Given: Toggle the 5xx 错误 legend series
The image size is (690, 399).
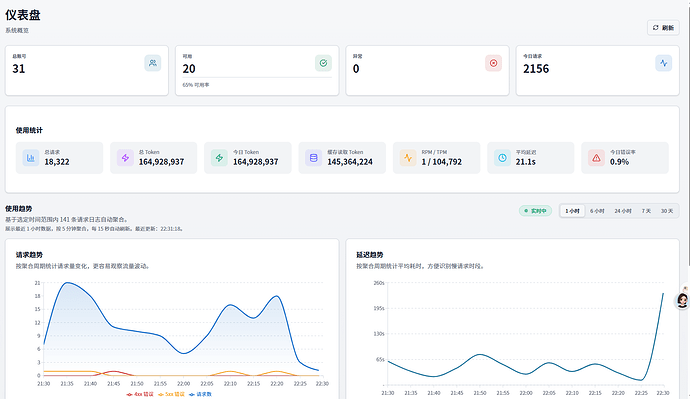Looking at the screenshot, I should pos(171,394).
